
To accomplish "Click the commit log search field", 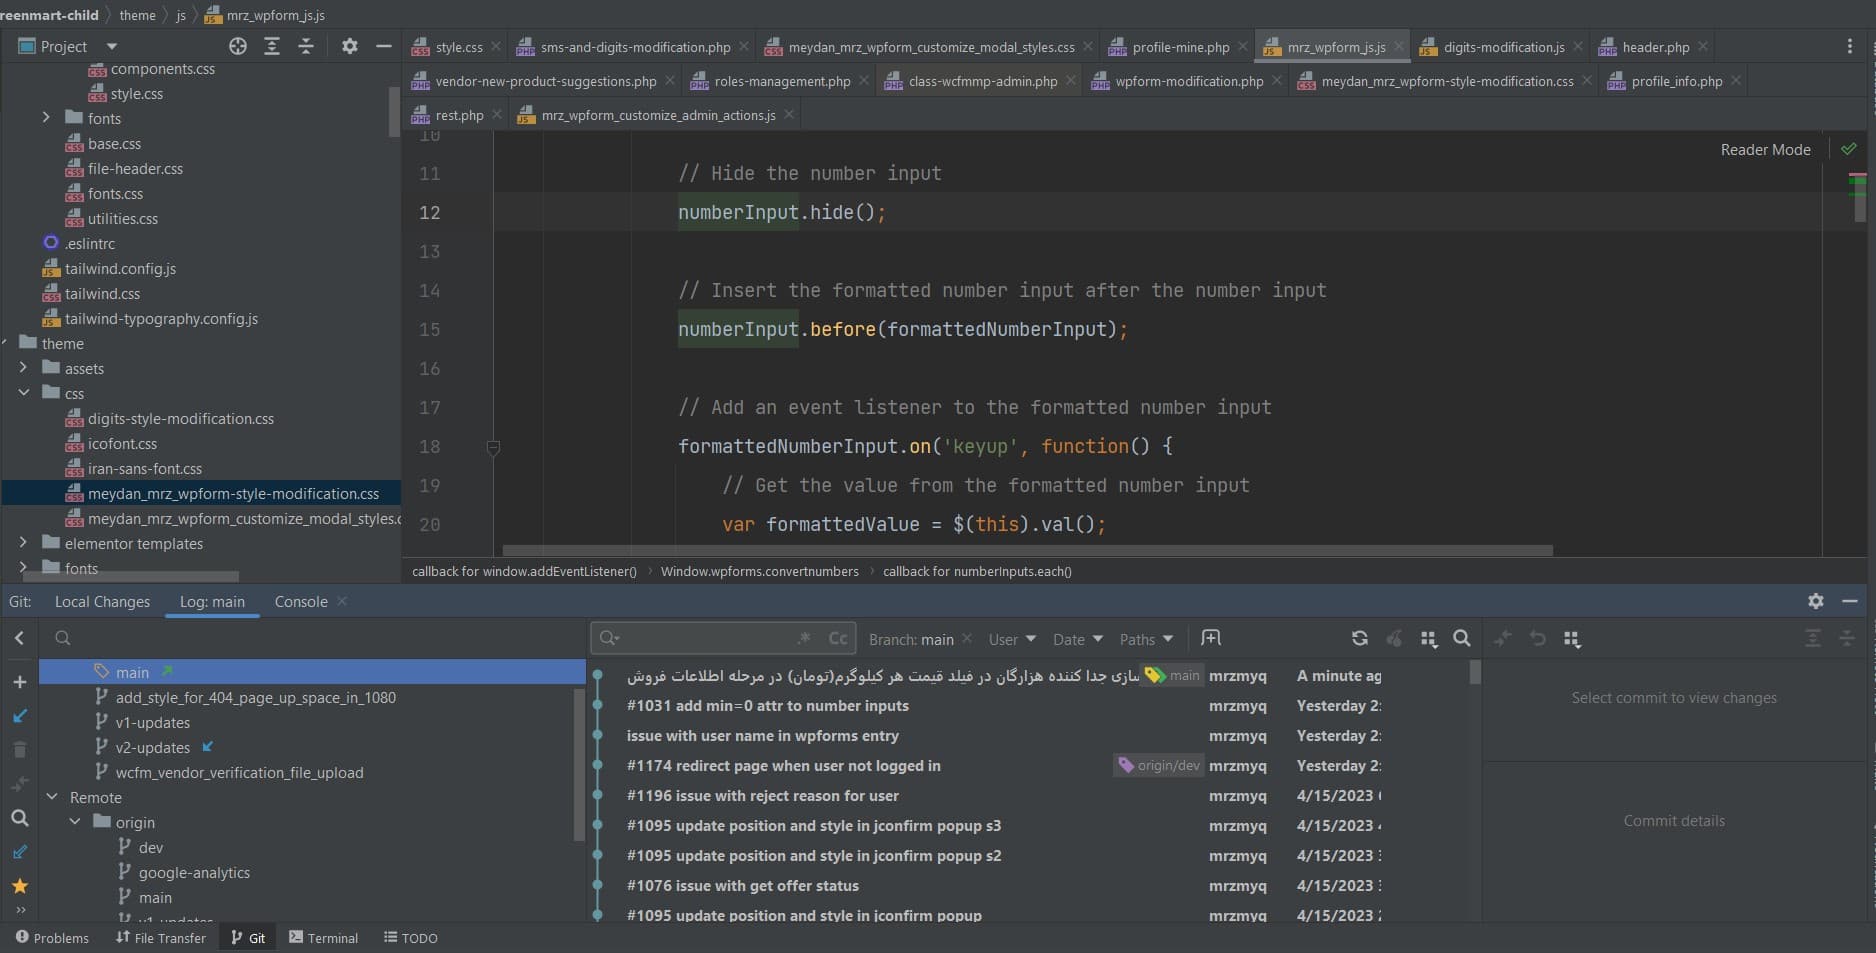I will (722, 638).
